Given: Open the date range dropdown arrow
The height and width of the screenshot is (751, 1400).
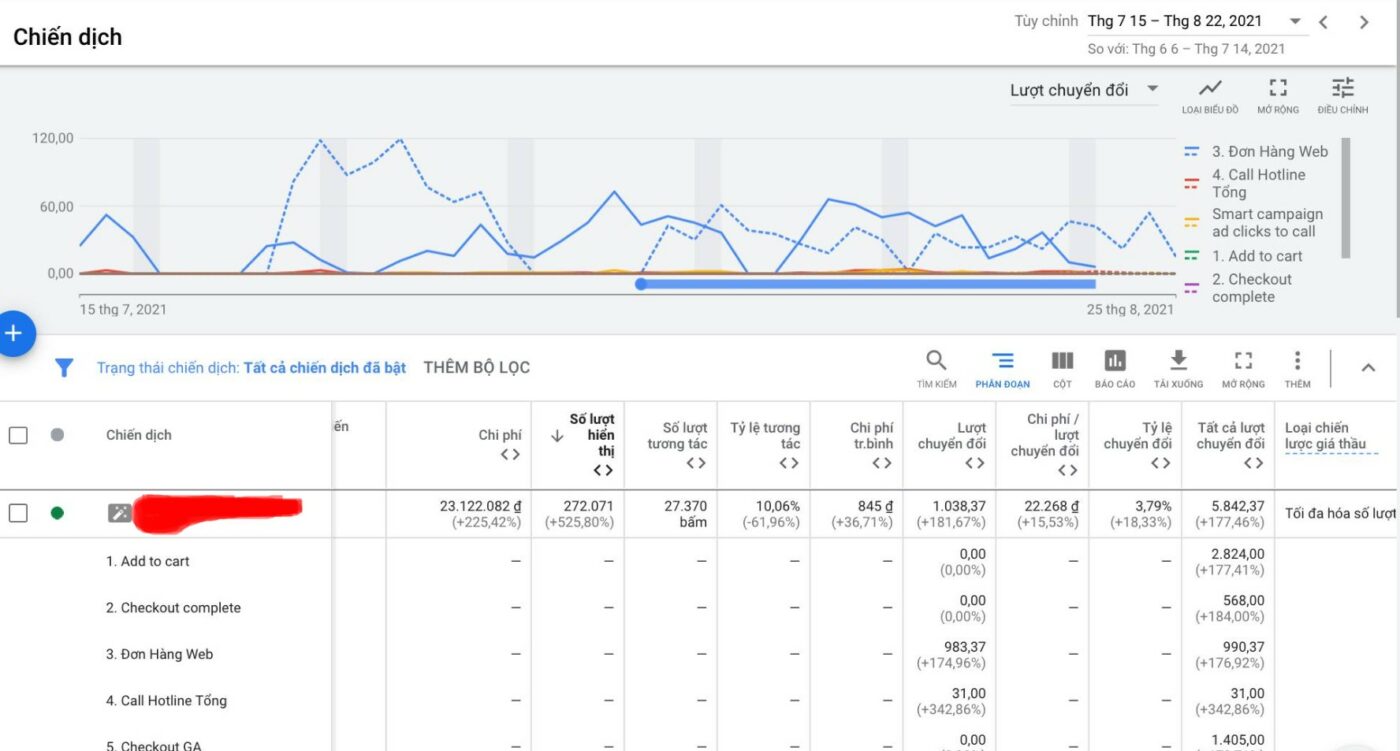Looking at the screenshot, I should [1295, 21].
